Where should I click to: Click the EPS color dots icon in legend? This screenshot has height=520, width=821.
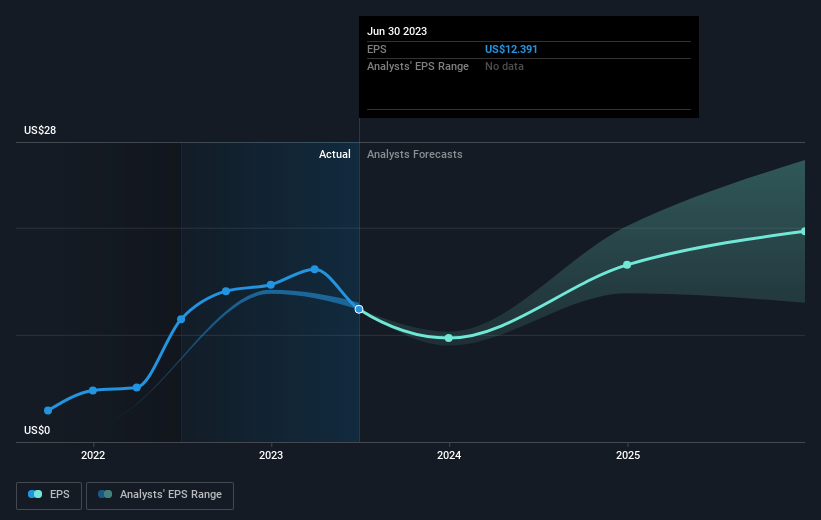click(x=35, y=494)
